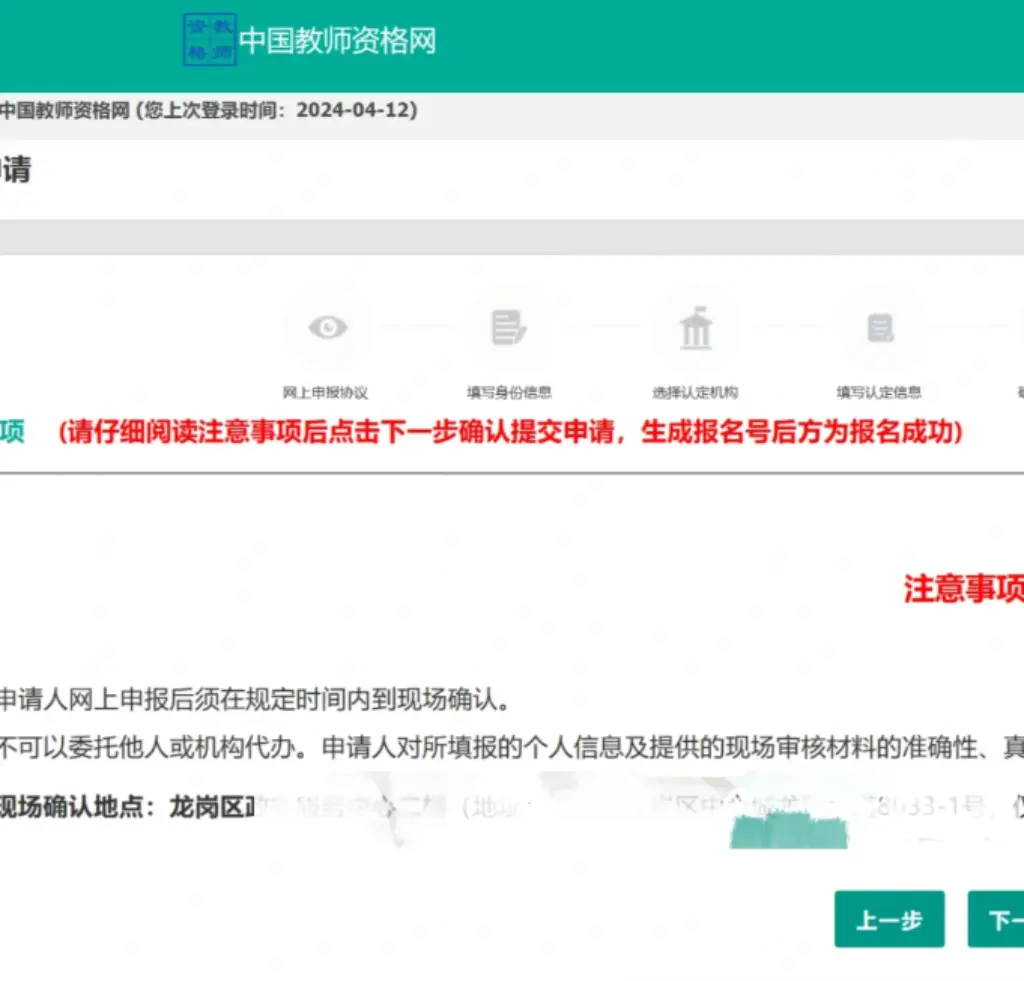Click the green 项 section heading
Image resolution: width=1024 pixels, height=981 pixels.
click(x=12, y=432)
